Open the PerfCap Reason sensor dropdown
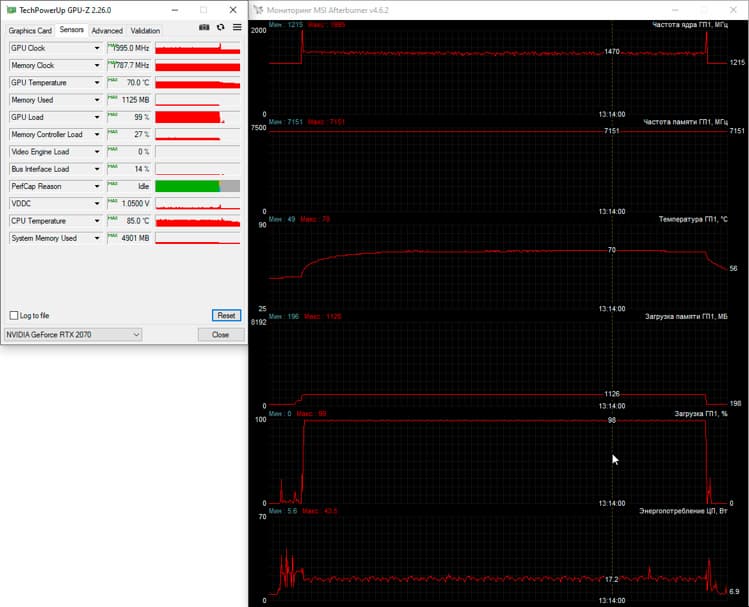The width and height of the screenshot is (749, 607). tap(97, 186)
